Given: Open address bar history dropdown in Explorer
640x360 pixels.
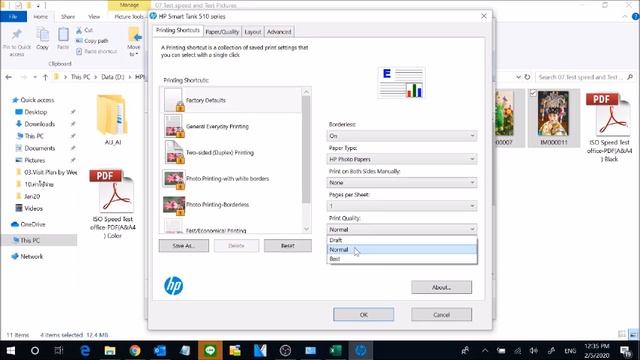Looking at the screenshot, I should click(x=518, y=77).
